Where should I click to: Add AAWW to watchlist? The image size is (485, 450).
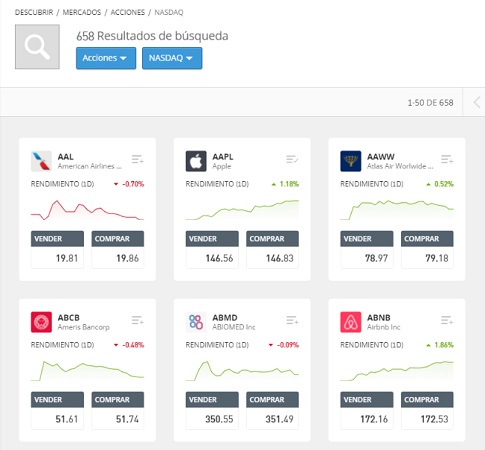point(447,159)
